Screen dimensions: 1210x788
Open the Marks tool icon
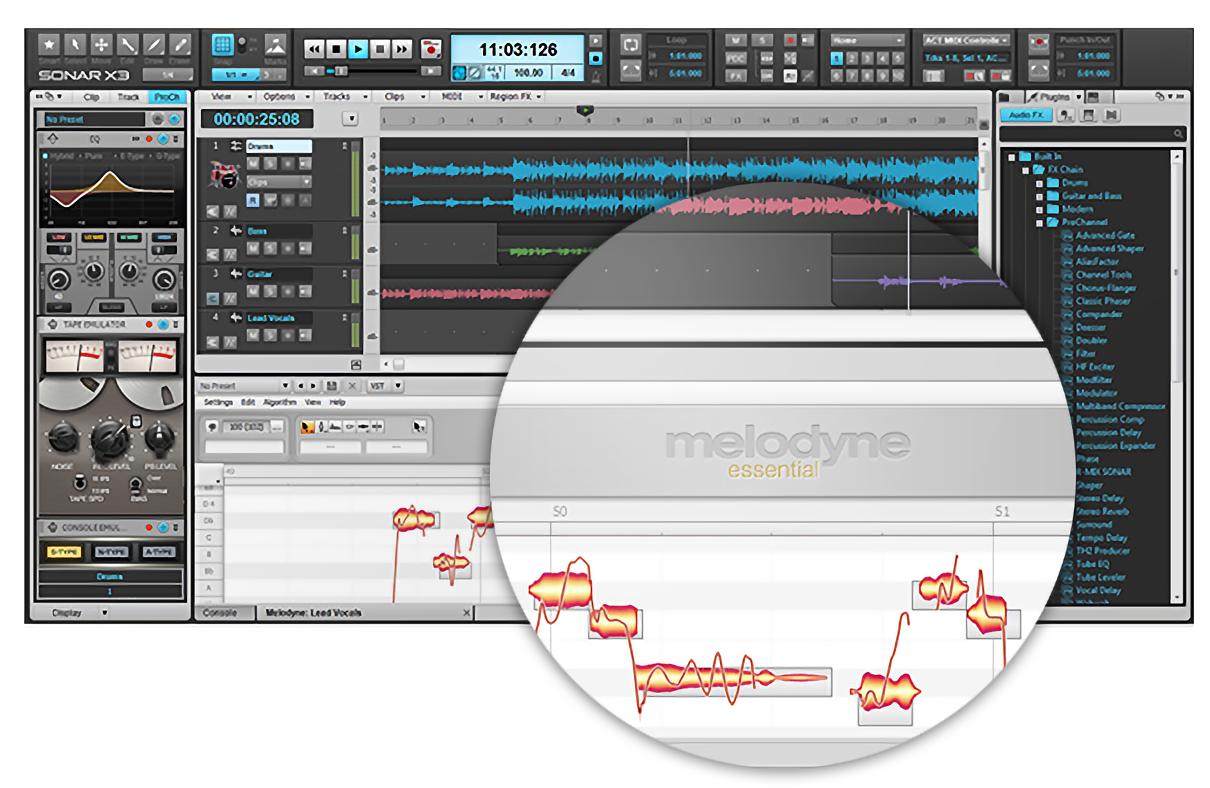(274, 45)
